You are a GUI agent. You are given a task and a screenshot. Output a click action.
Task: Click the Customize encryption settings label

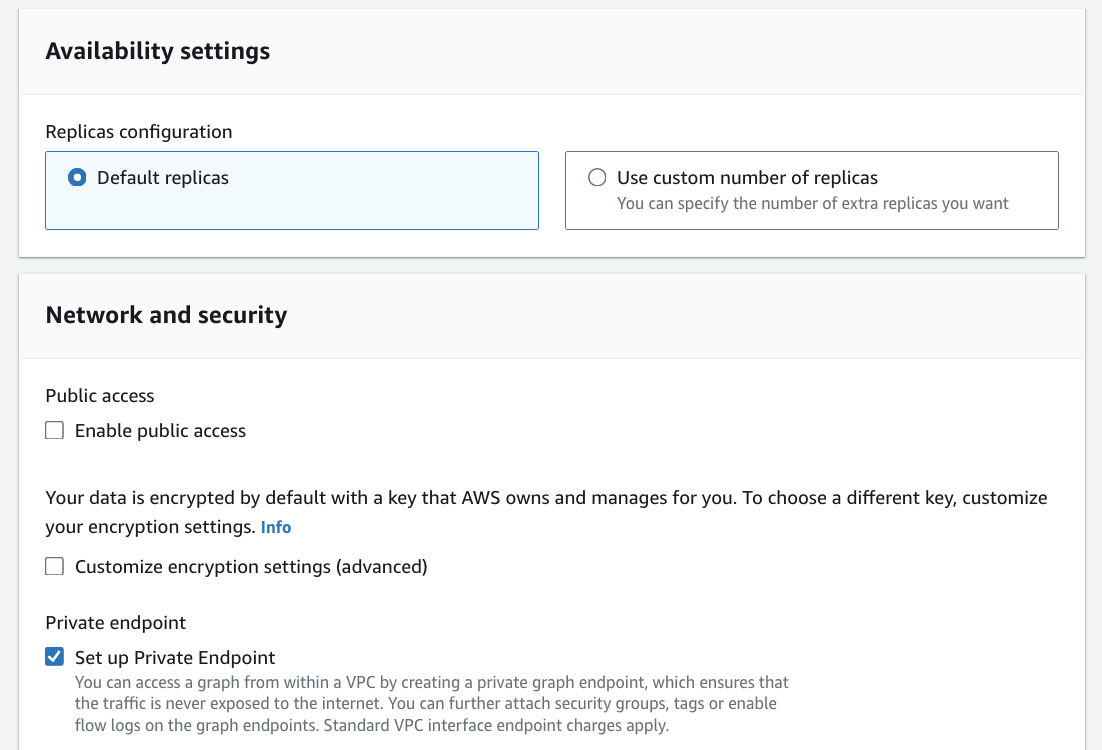(250, 566)
